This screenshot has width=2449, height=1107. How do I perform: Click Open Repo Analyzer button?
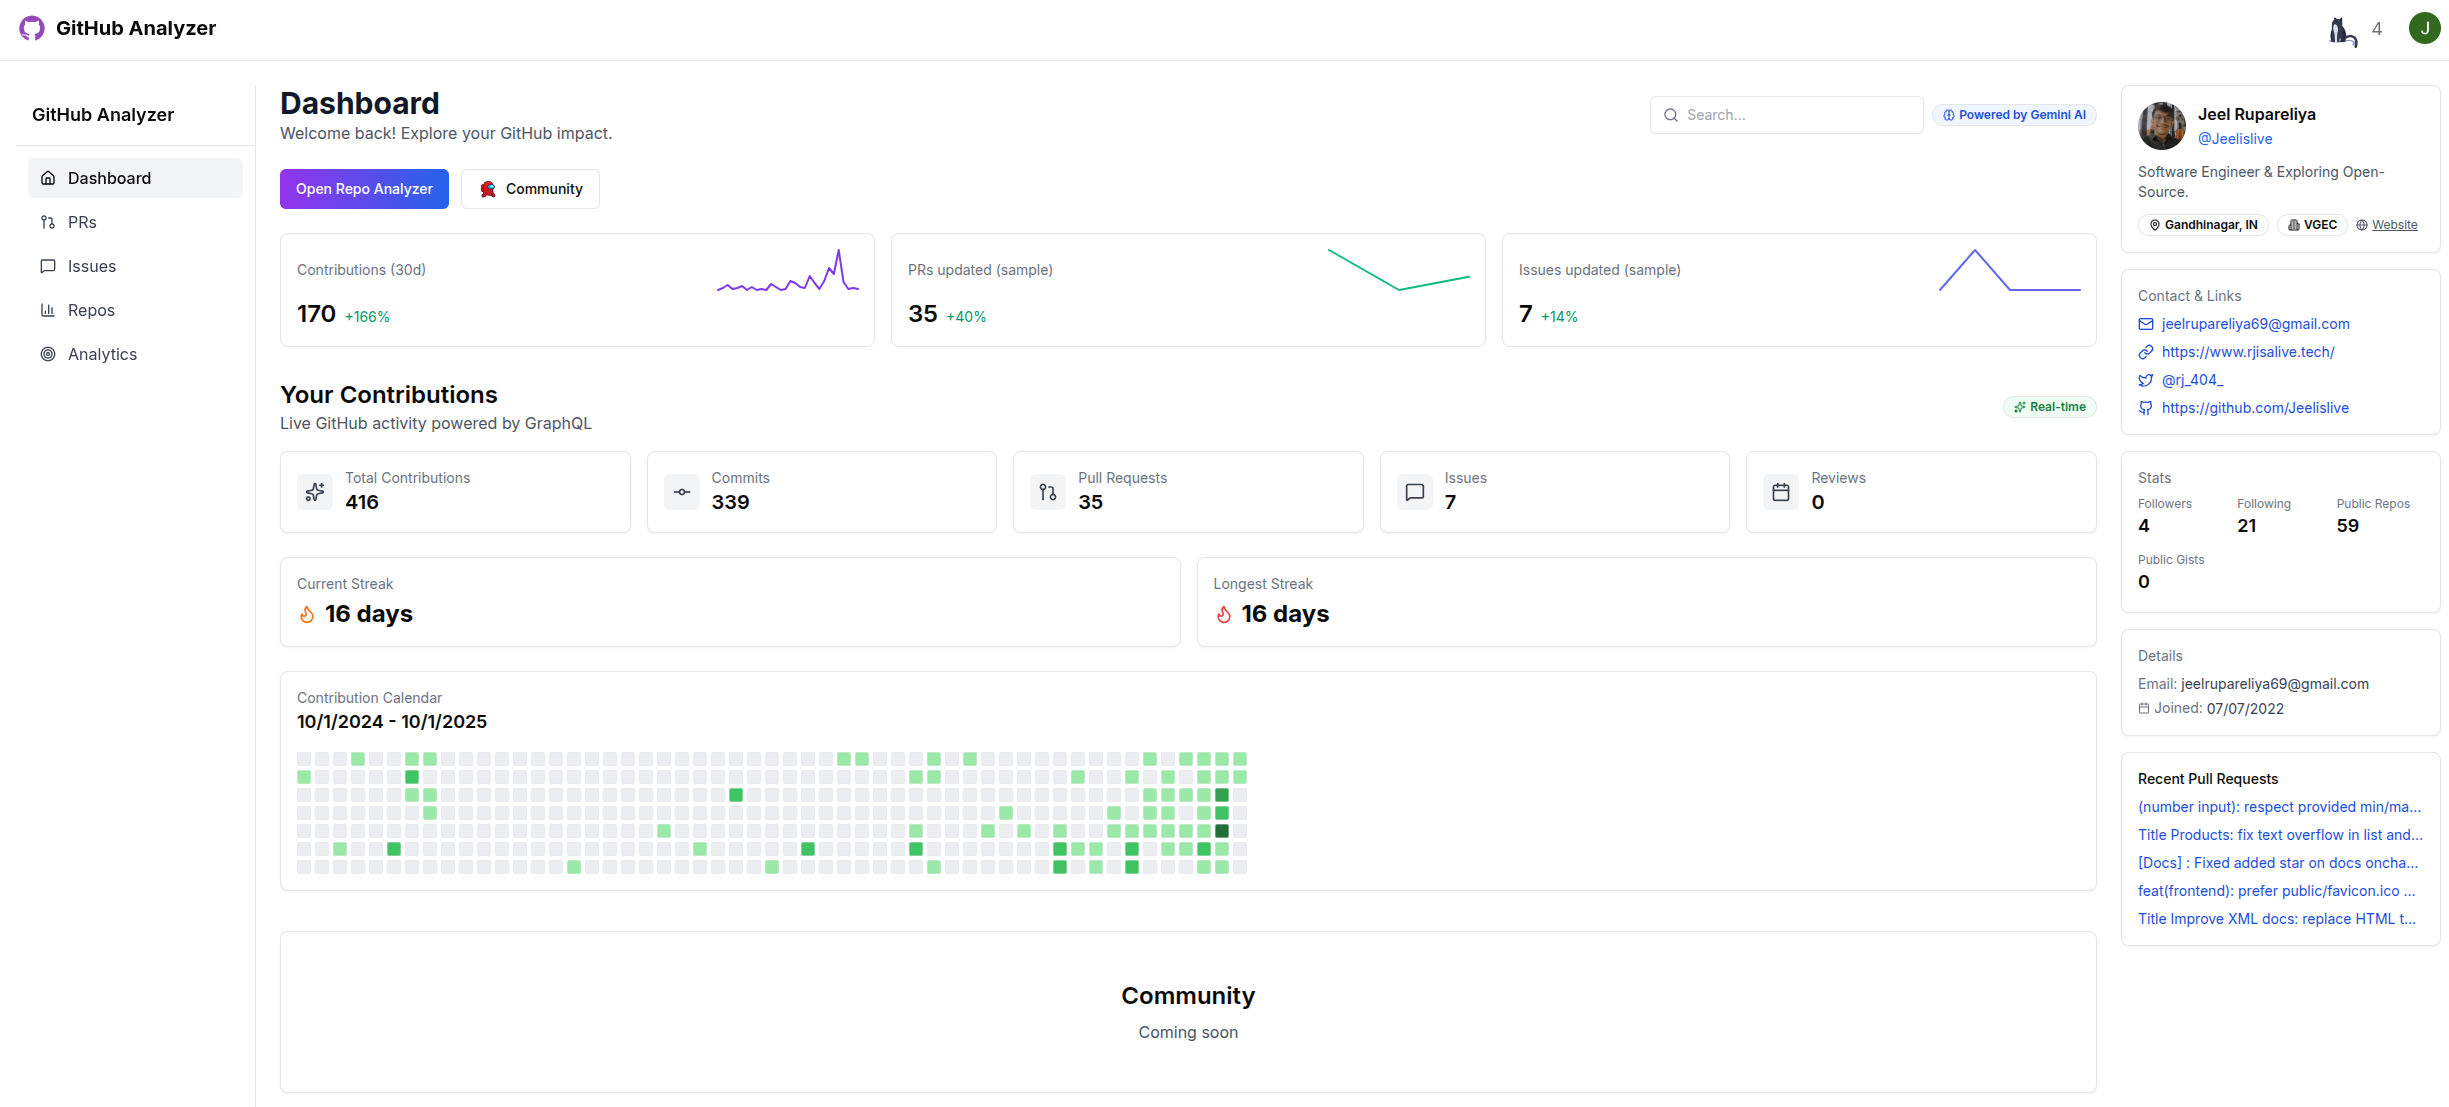click(364, 189)
